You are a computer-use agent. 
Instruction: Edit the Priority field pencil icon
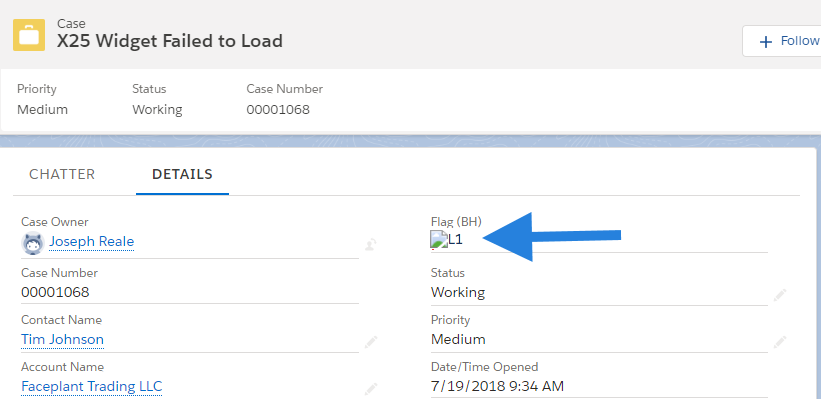[780, 342]
